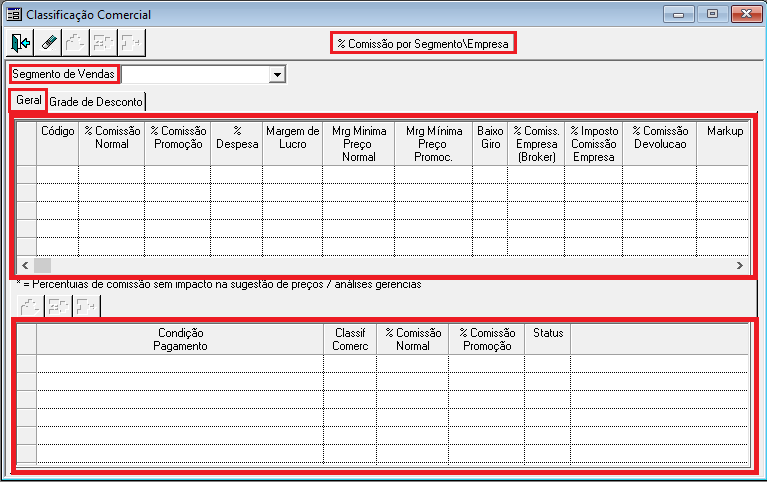Open the Segmento de Vendas dropdown

tap(277, 75)
